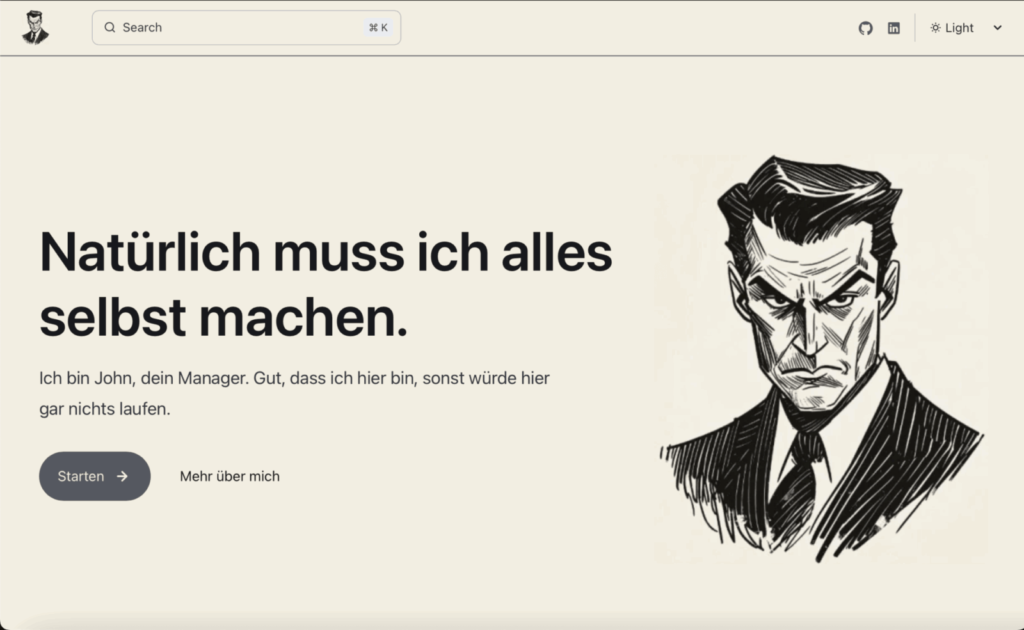Click the John avatar logo in header
The width and height of the screenshot is (1024, 630).
[x=35, y=28]
